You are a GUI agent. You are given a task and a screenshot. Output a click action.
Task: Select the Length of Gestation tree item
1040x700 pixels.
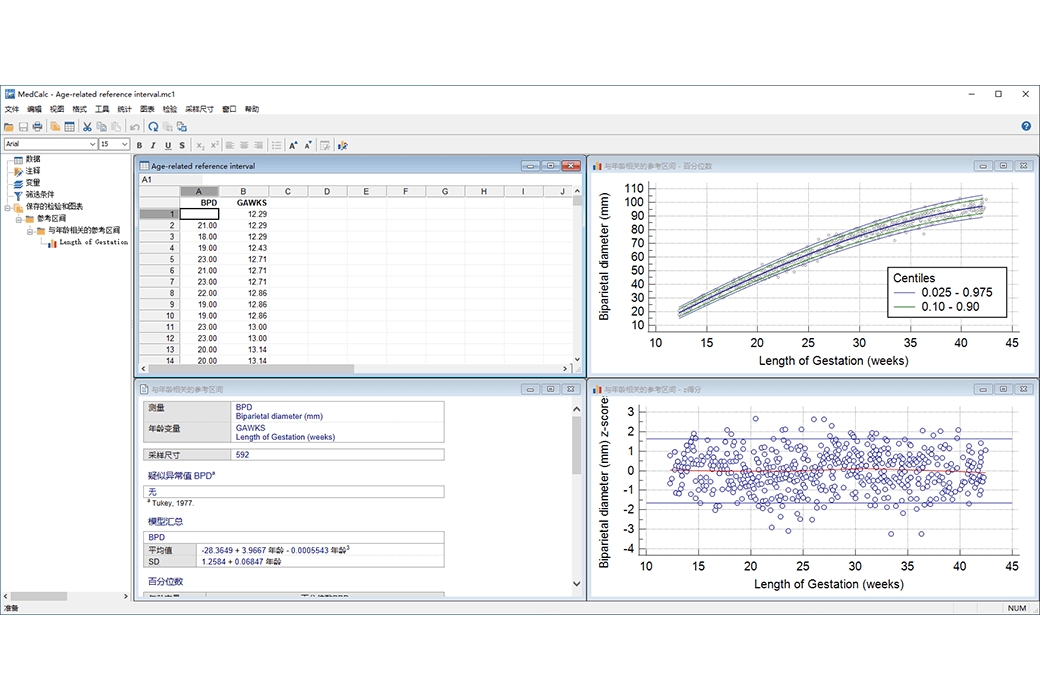click(x=93, y=242)
